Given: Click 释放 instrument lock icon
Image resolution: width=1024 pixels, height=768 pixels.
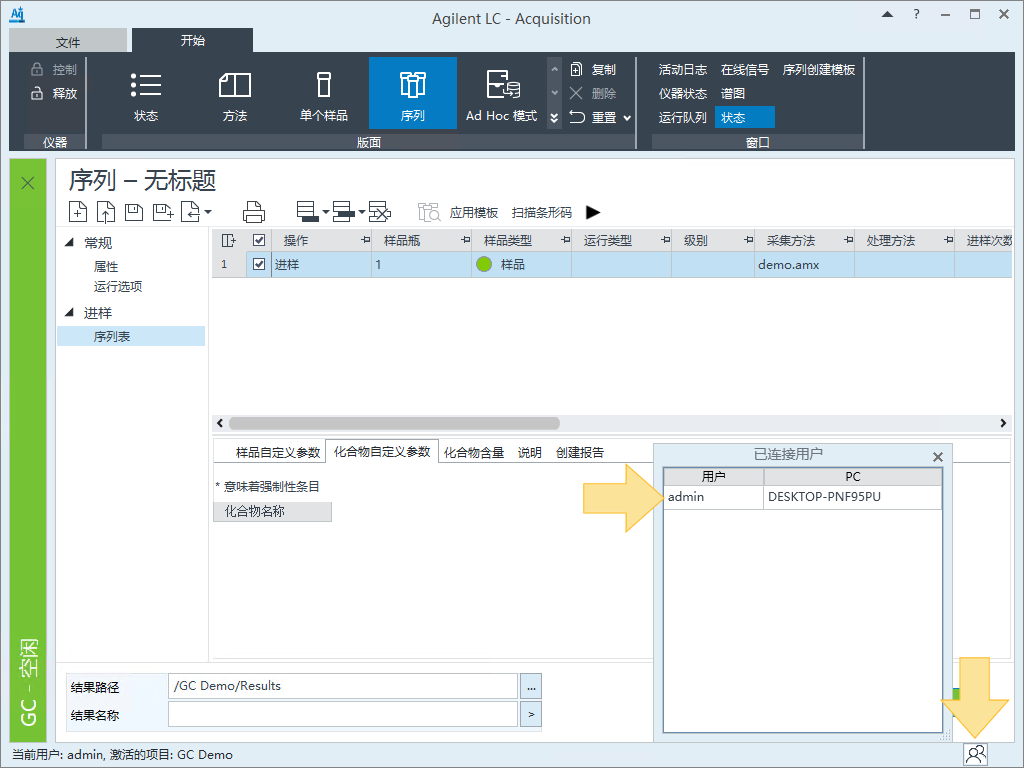Looking at the screenshot, I should (37, 93).
